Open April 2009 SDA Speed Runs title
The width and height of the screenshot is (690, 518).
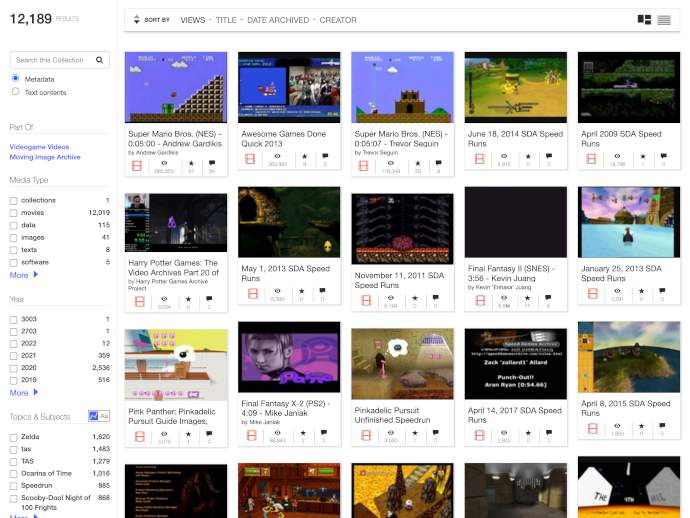pyautogui.click(x=621, y=139)
